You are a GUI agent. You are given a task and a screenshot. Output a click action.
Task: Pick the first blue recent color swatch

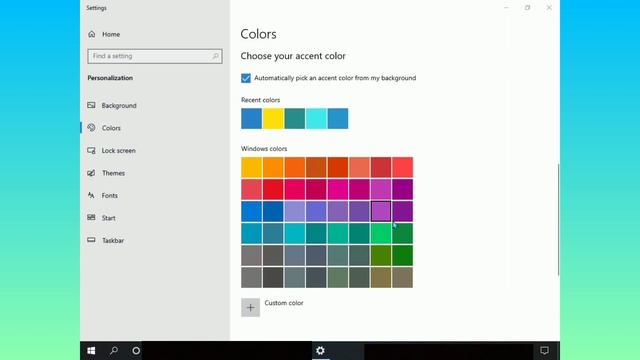251,118
